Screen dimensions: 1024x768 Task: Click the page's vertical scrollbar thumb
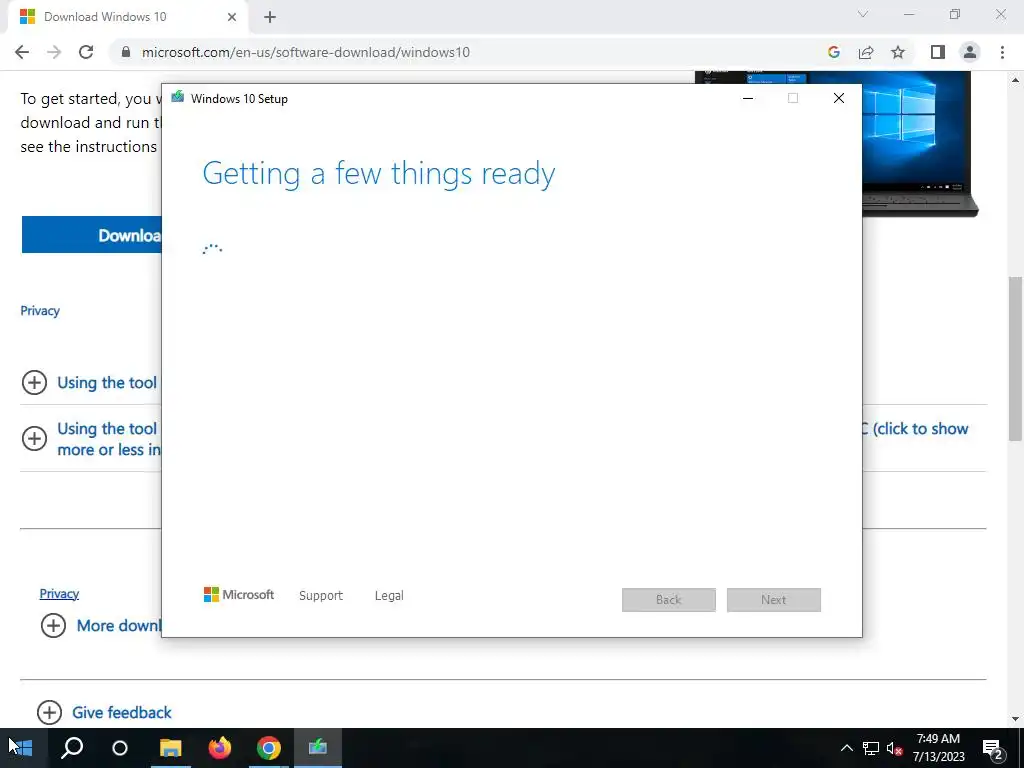click(1015, 359)
